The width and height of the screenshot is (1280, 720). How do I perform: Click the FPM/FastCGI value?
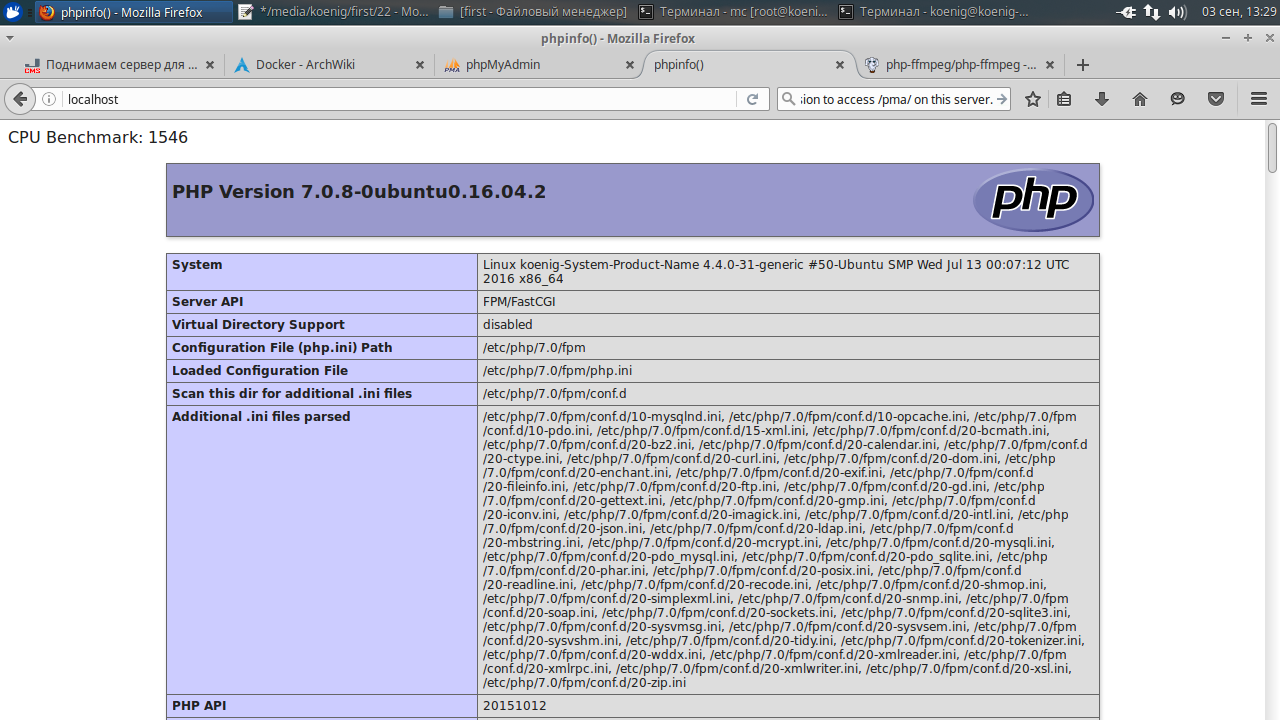519,302
